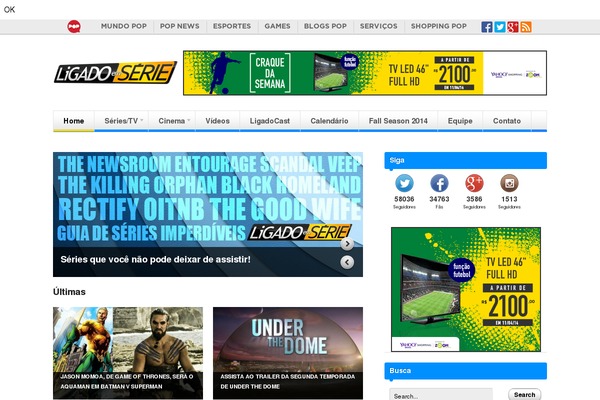This screenshot has width=600, height=400.
Task: Click Twitter icon with 58036 followers
Action: tap(404, 183)
